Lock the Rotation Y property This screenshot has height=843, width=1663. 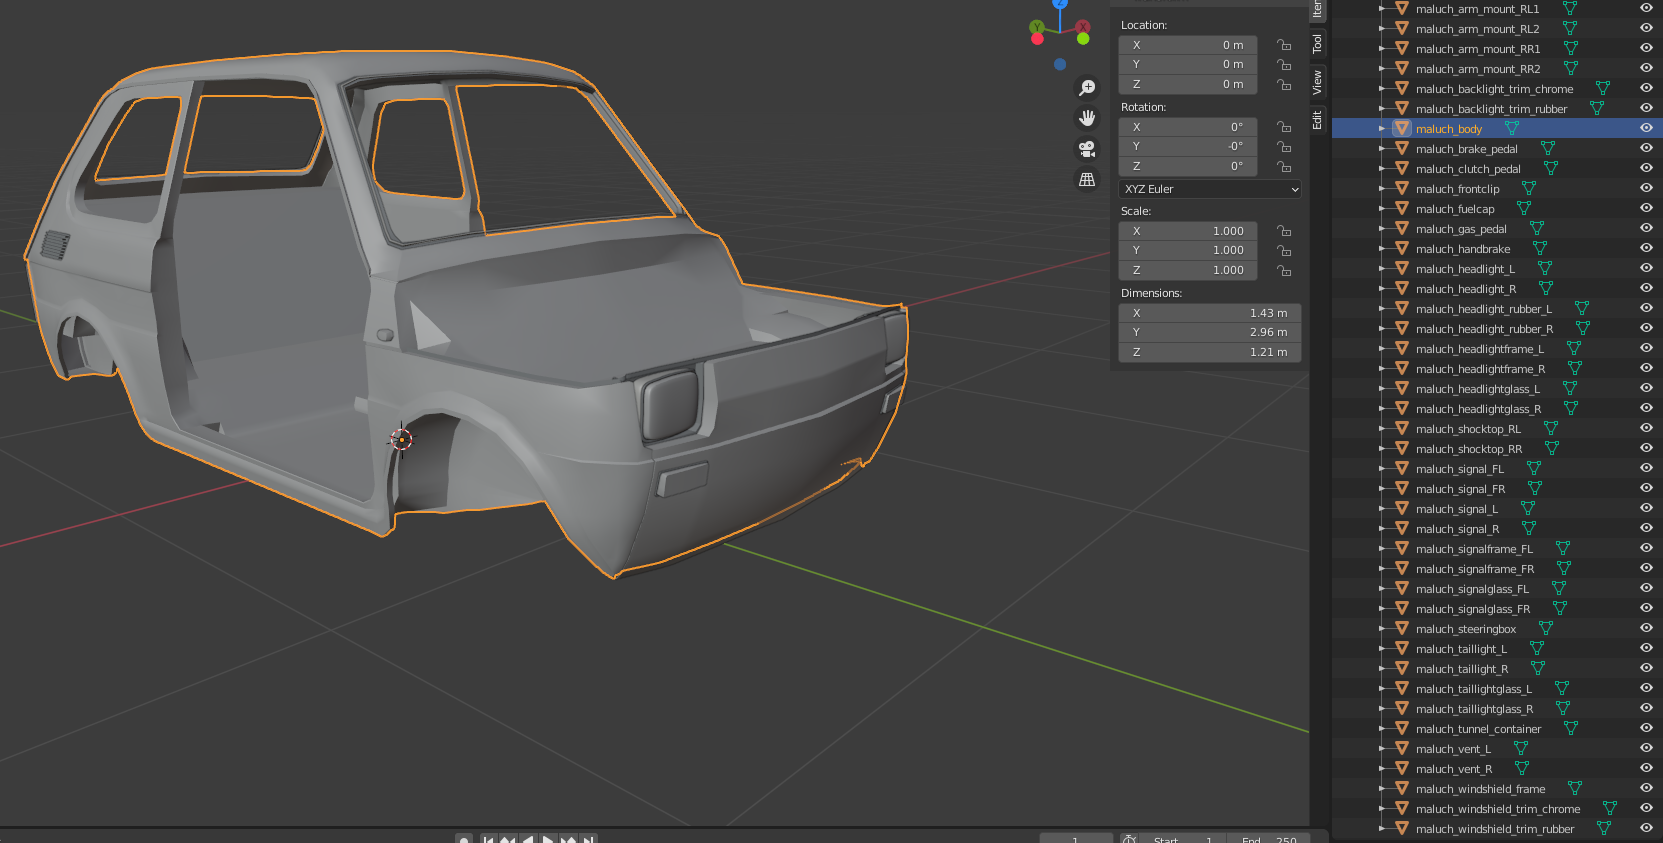tap(1284, 147)
